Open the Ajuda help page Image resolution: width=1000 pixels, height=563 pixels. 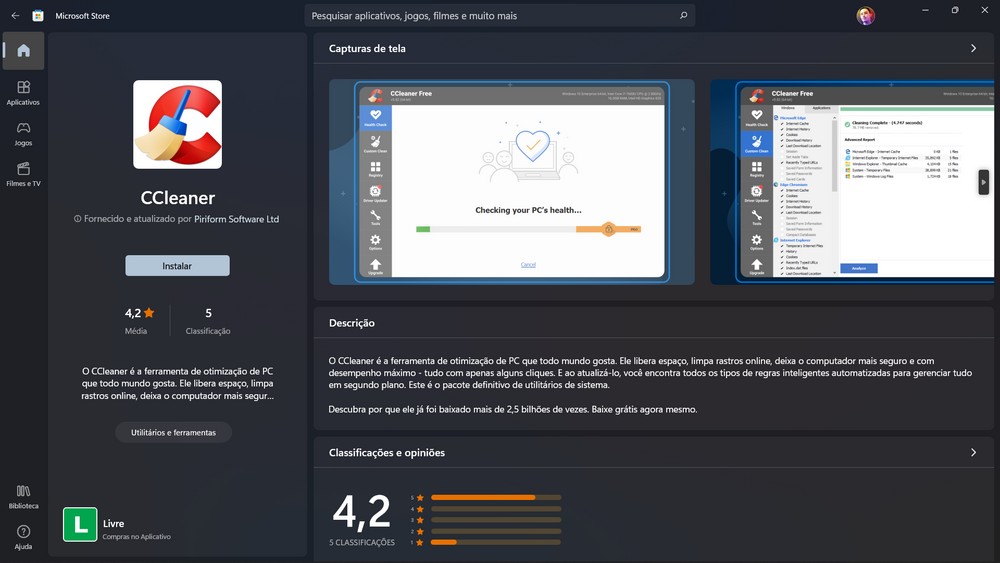23,537
